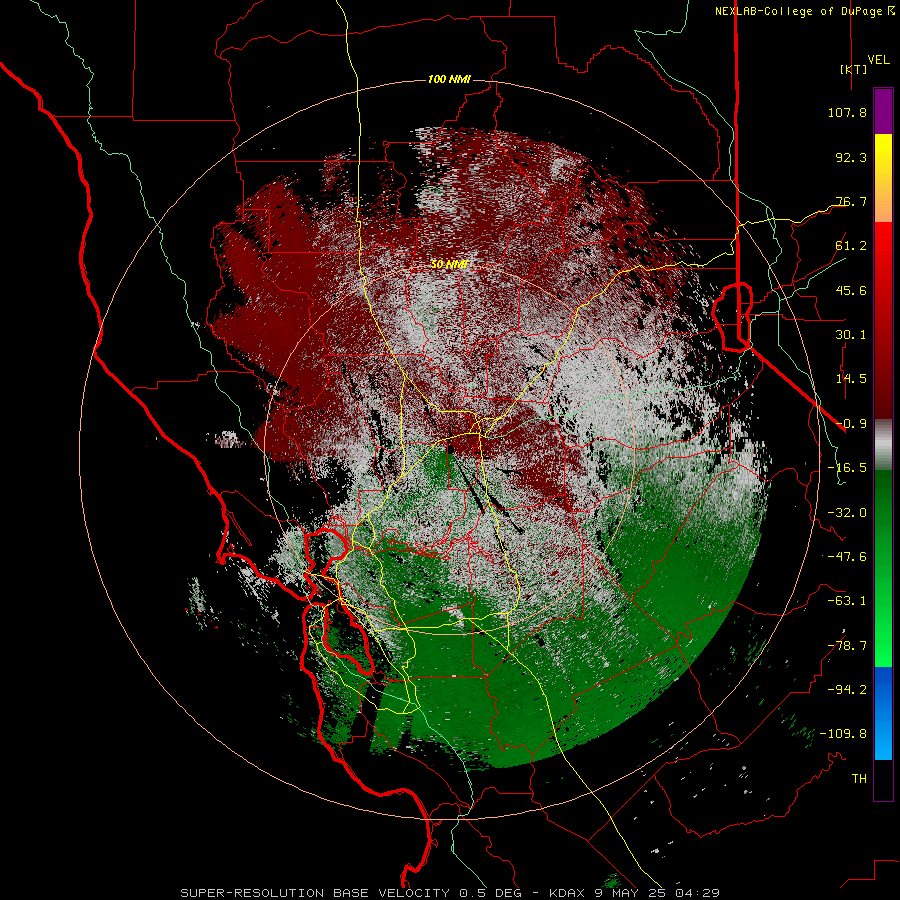Click the TH legend label
This screenshot has height=900, width=900.
[859, 779]
